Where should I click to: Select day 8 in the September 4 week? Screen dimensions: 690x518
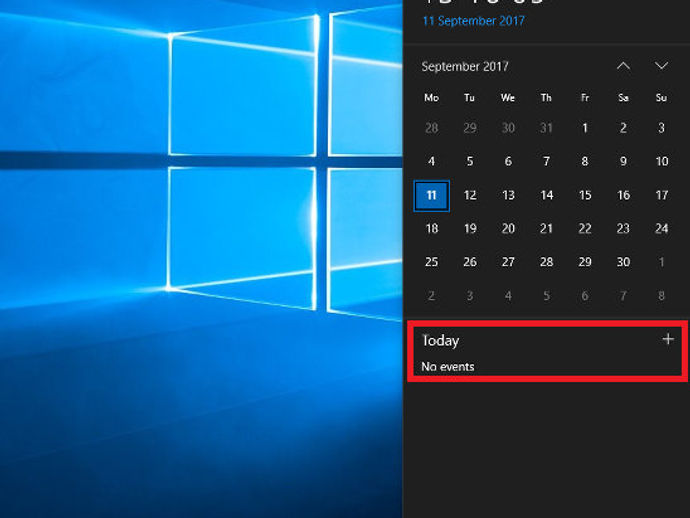tap(585, 162)
